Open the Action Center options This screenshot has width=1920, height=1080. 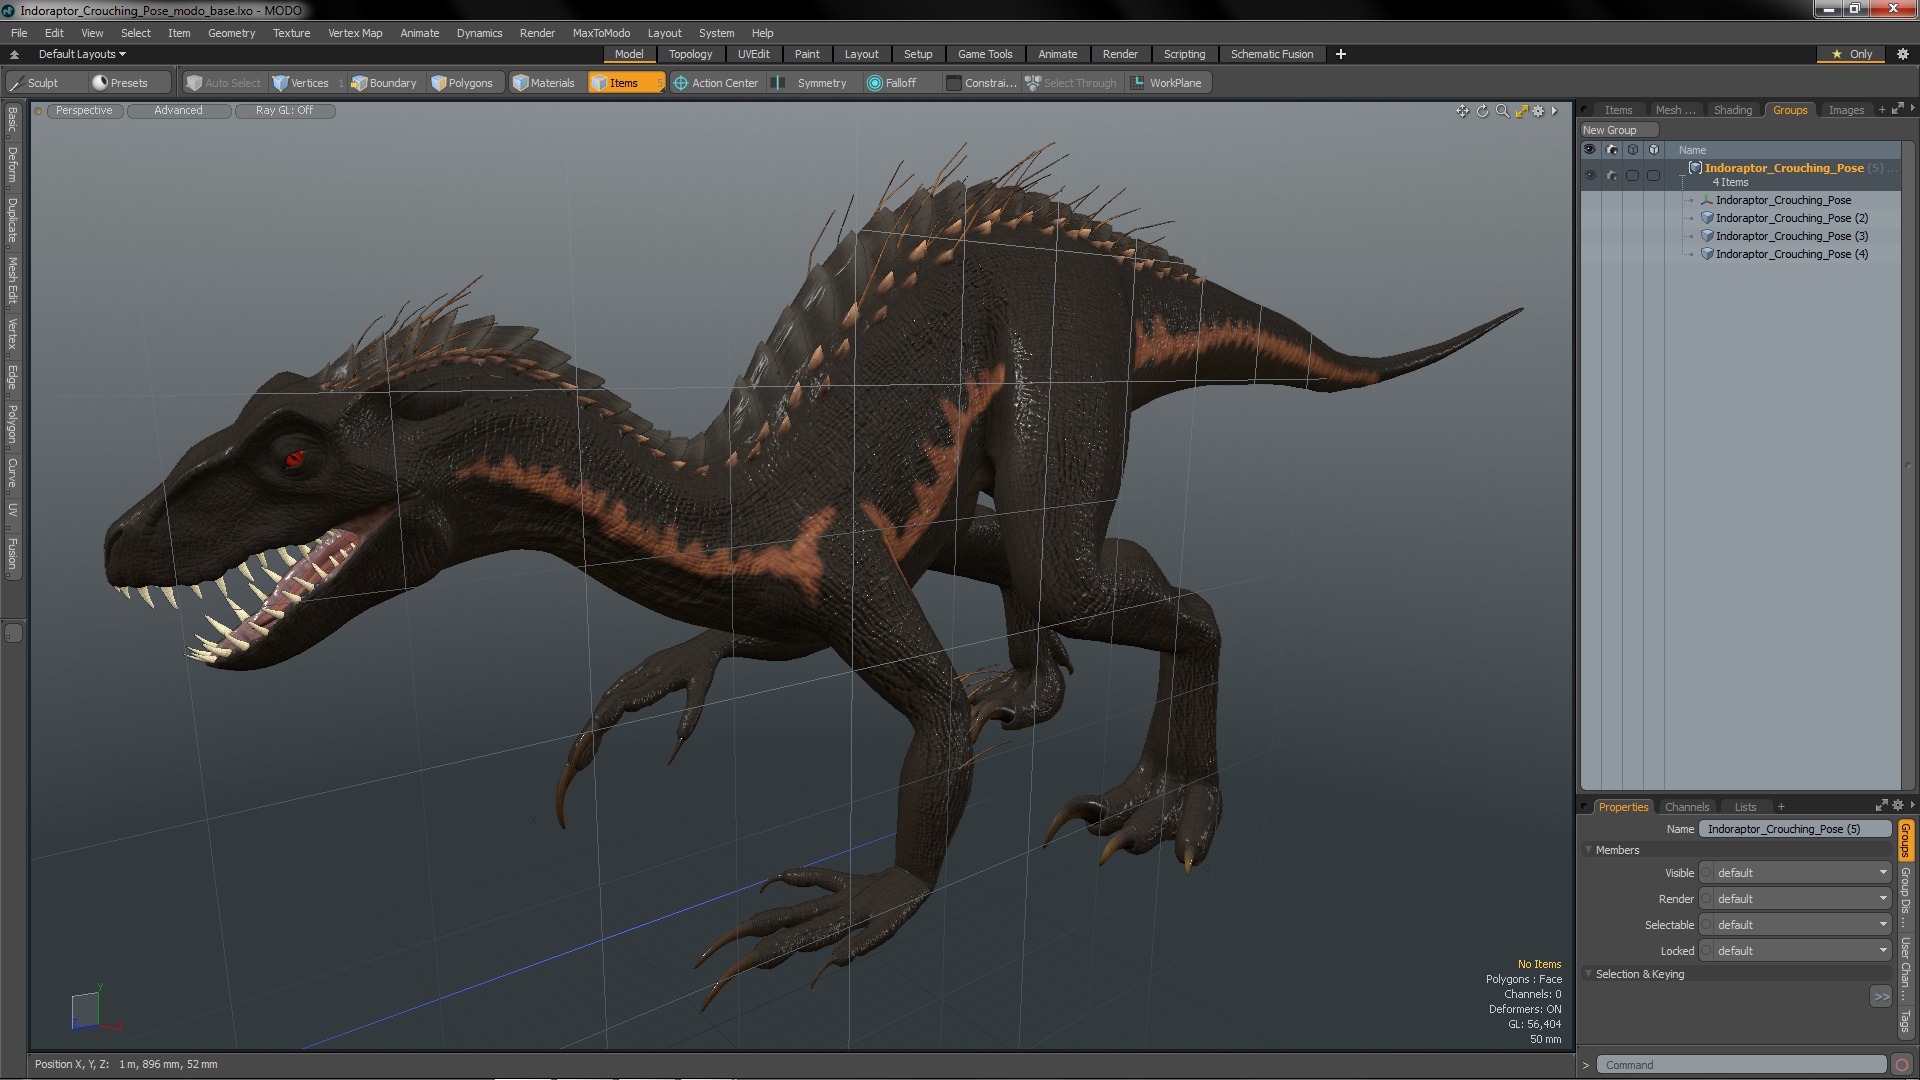(716, 83)
